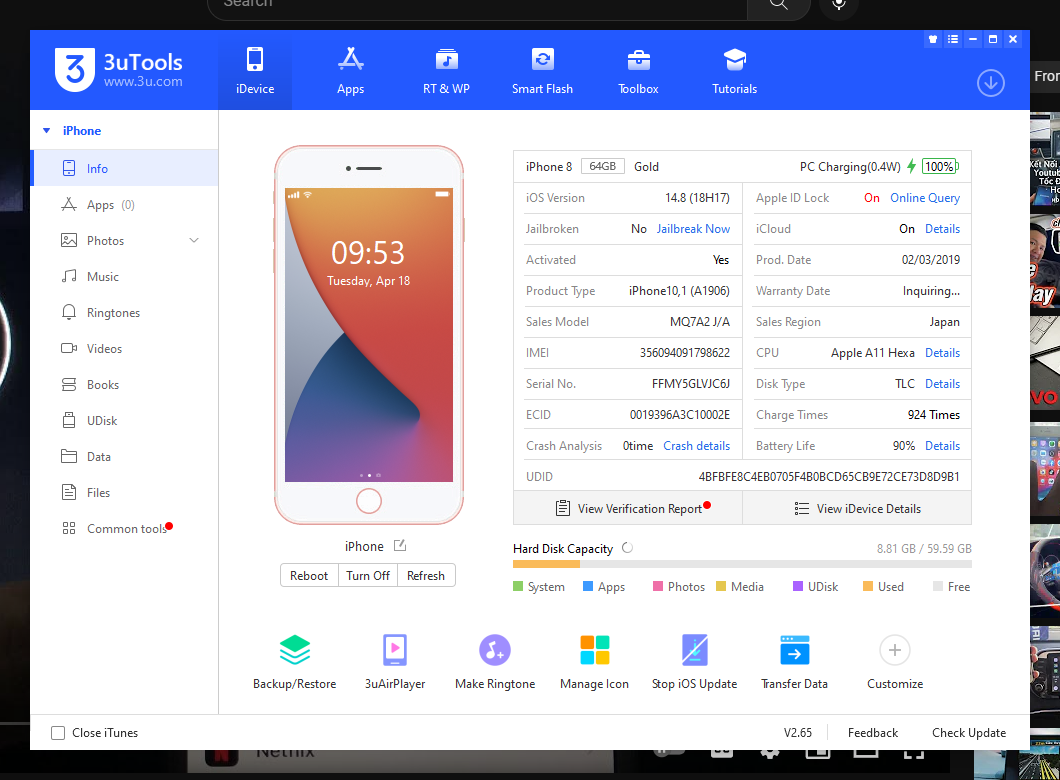Click the Jailbreak Now link
Image resolution: width=1060 pixels, height=780 pixels.
click(x=693, y=229)
